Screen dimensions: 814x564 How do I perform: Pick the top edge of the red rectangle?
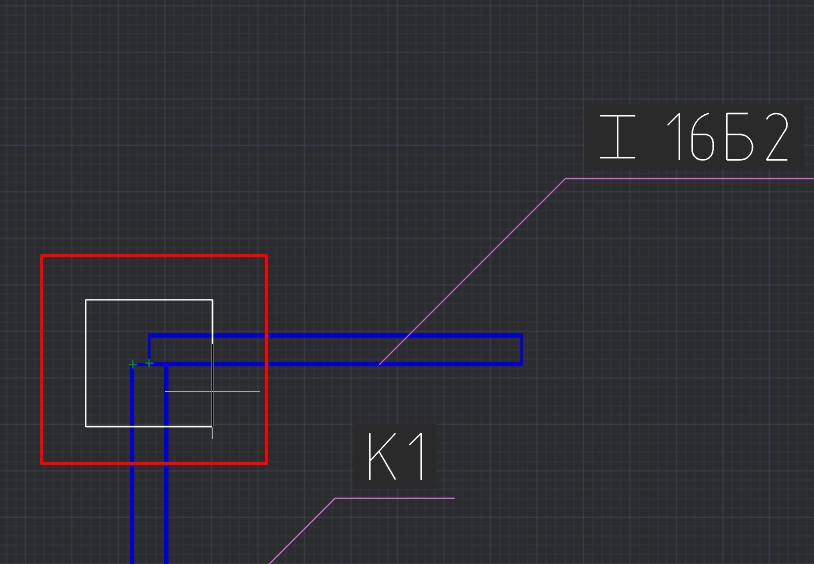[154, 256]
